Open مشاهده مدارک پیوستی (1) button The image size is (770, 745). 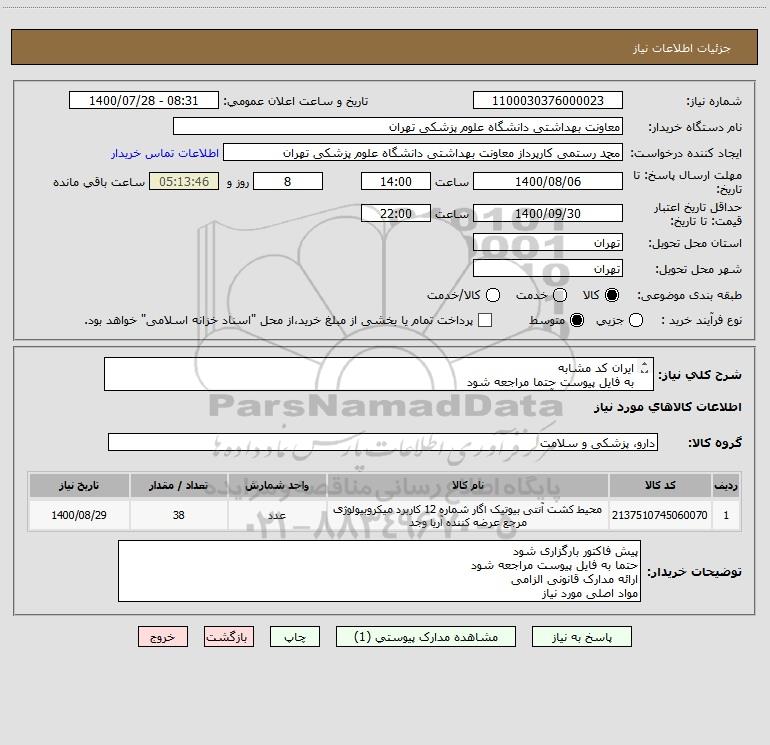coord(426,637)
